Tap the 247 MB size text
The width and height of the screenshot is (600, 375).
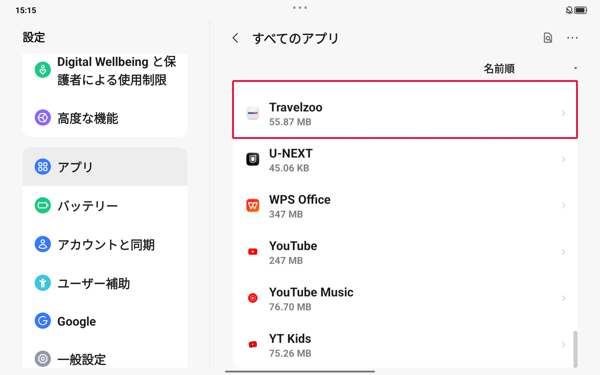pos(286,261)
